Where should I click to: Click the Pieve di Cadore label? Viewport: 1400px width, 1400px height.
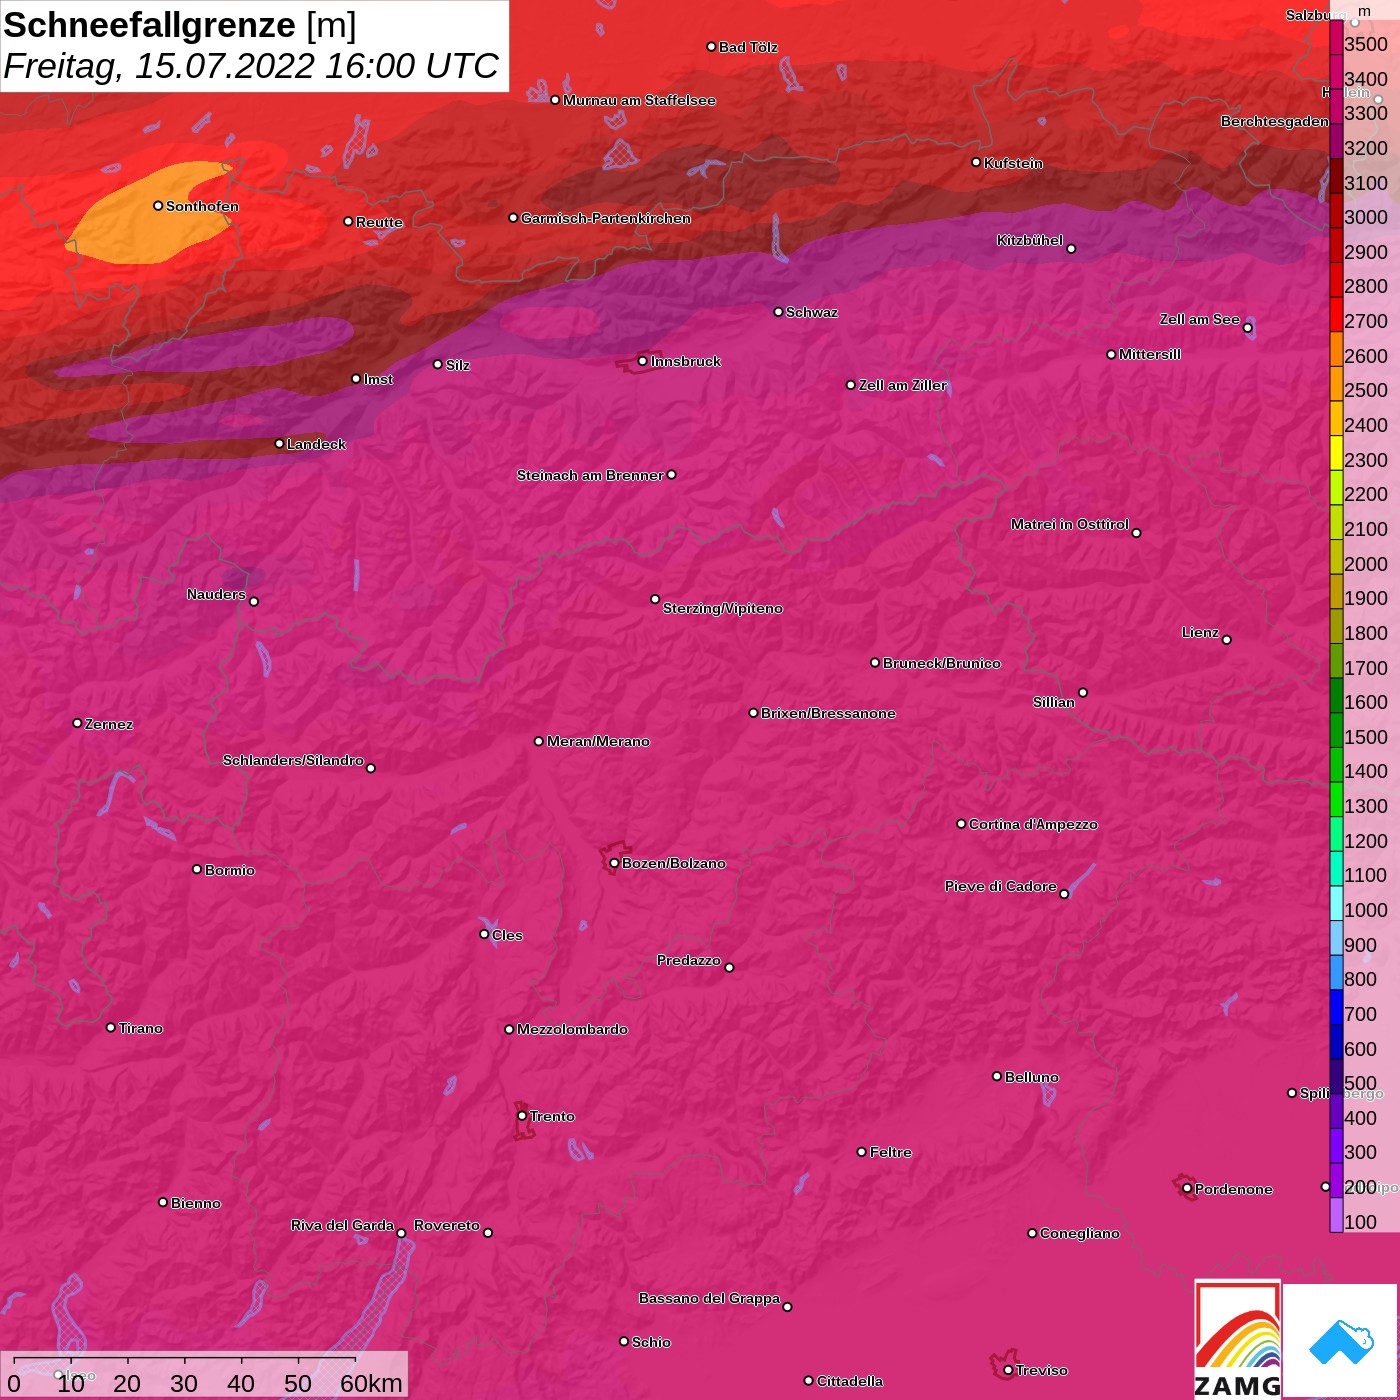point(1001,886)
